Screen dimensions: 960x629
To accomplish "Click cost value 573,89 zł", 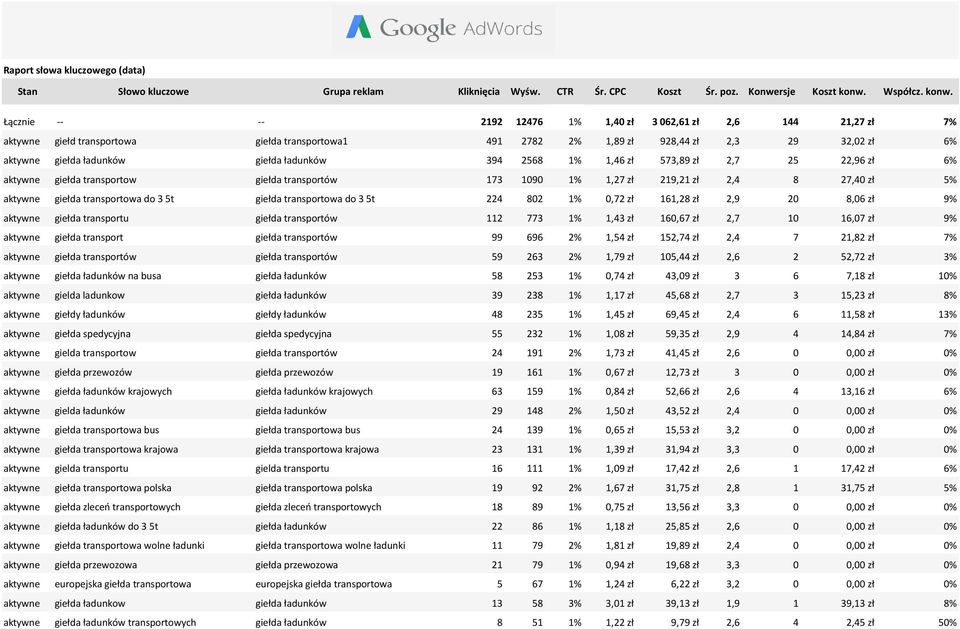I will pyautogui.click(x=680, y=160).
